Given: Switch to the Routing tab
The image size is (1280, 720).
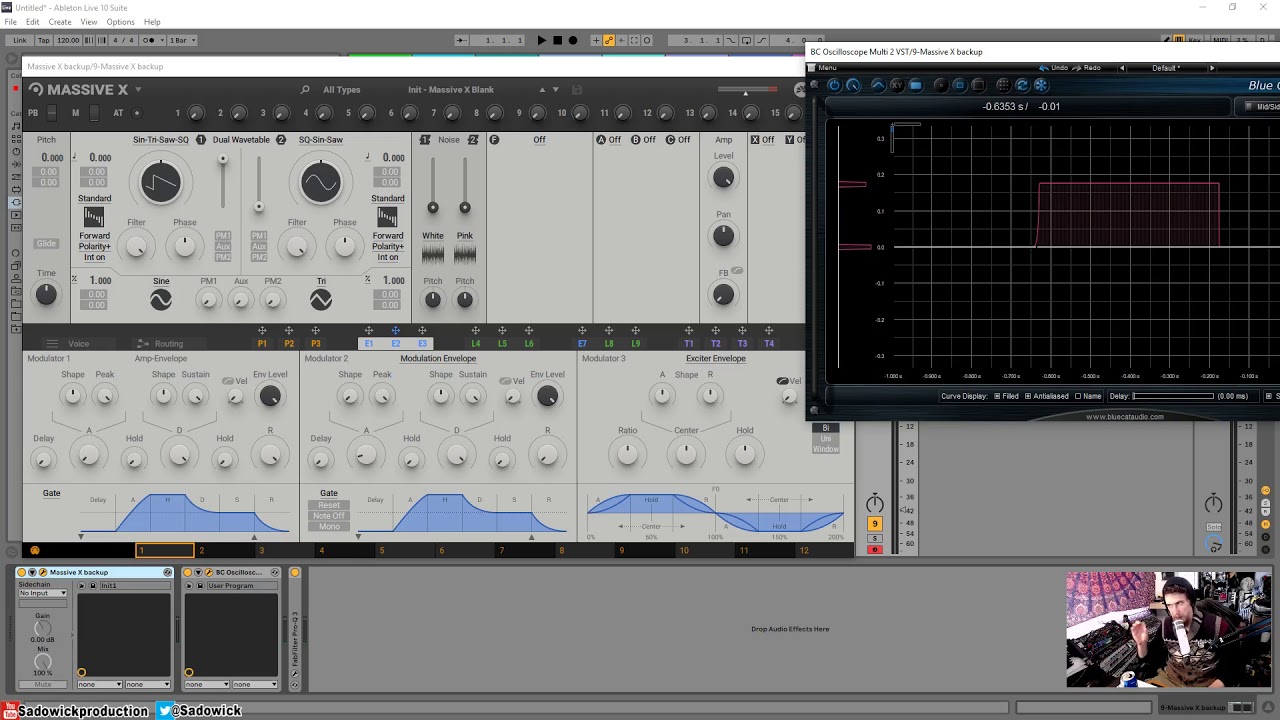Looking at the screenshot, I should click(x=168, y=344).
